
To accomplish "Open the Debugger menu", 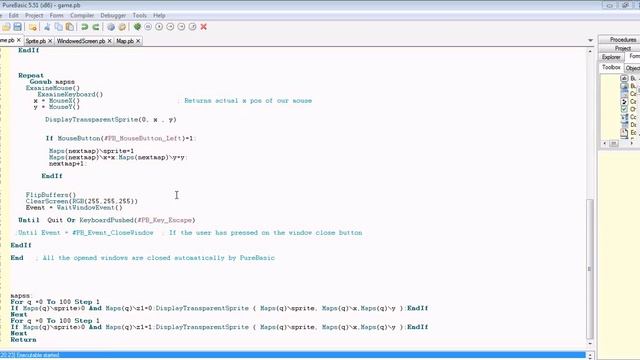I will [x=113, y=16].
